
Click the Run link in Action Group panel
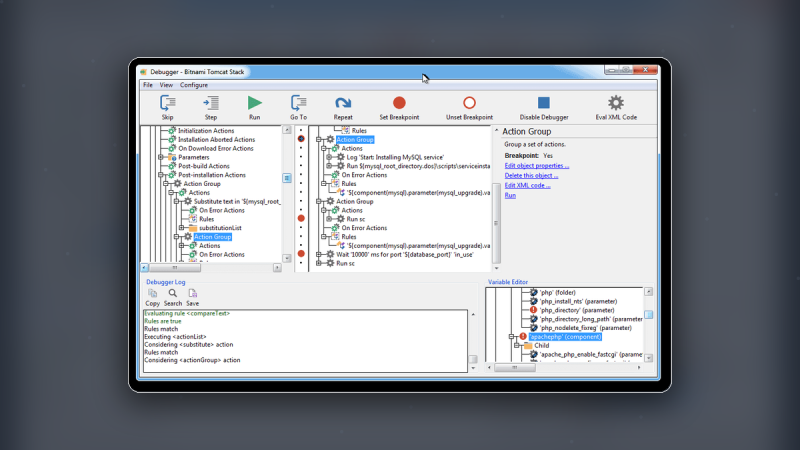pos(510,195)
